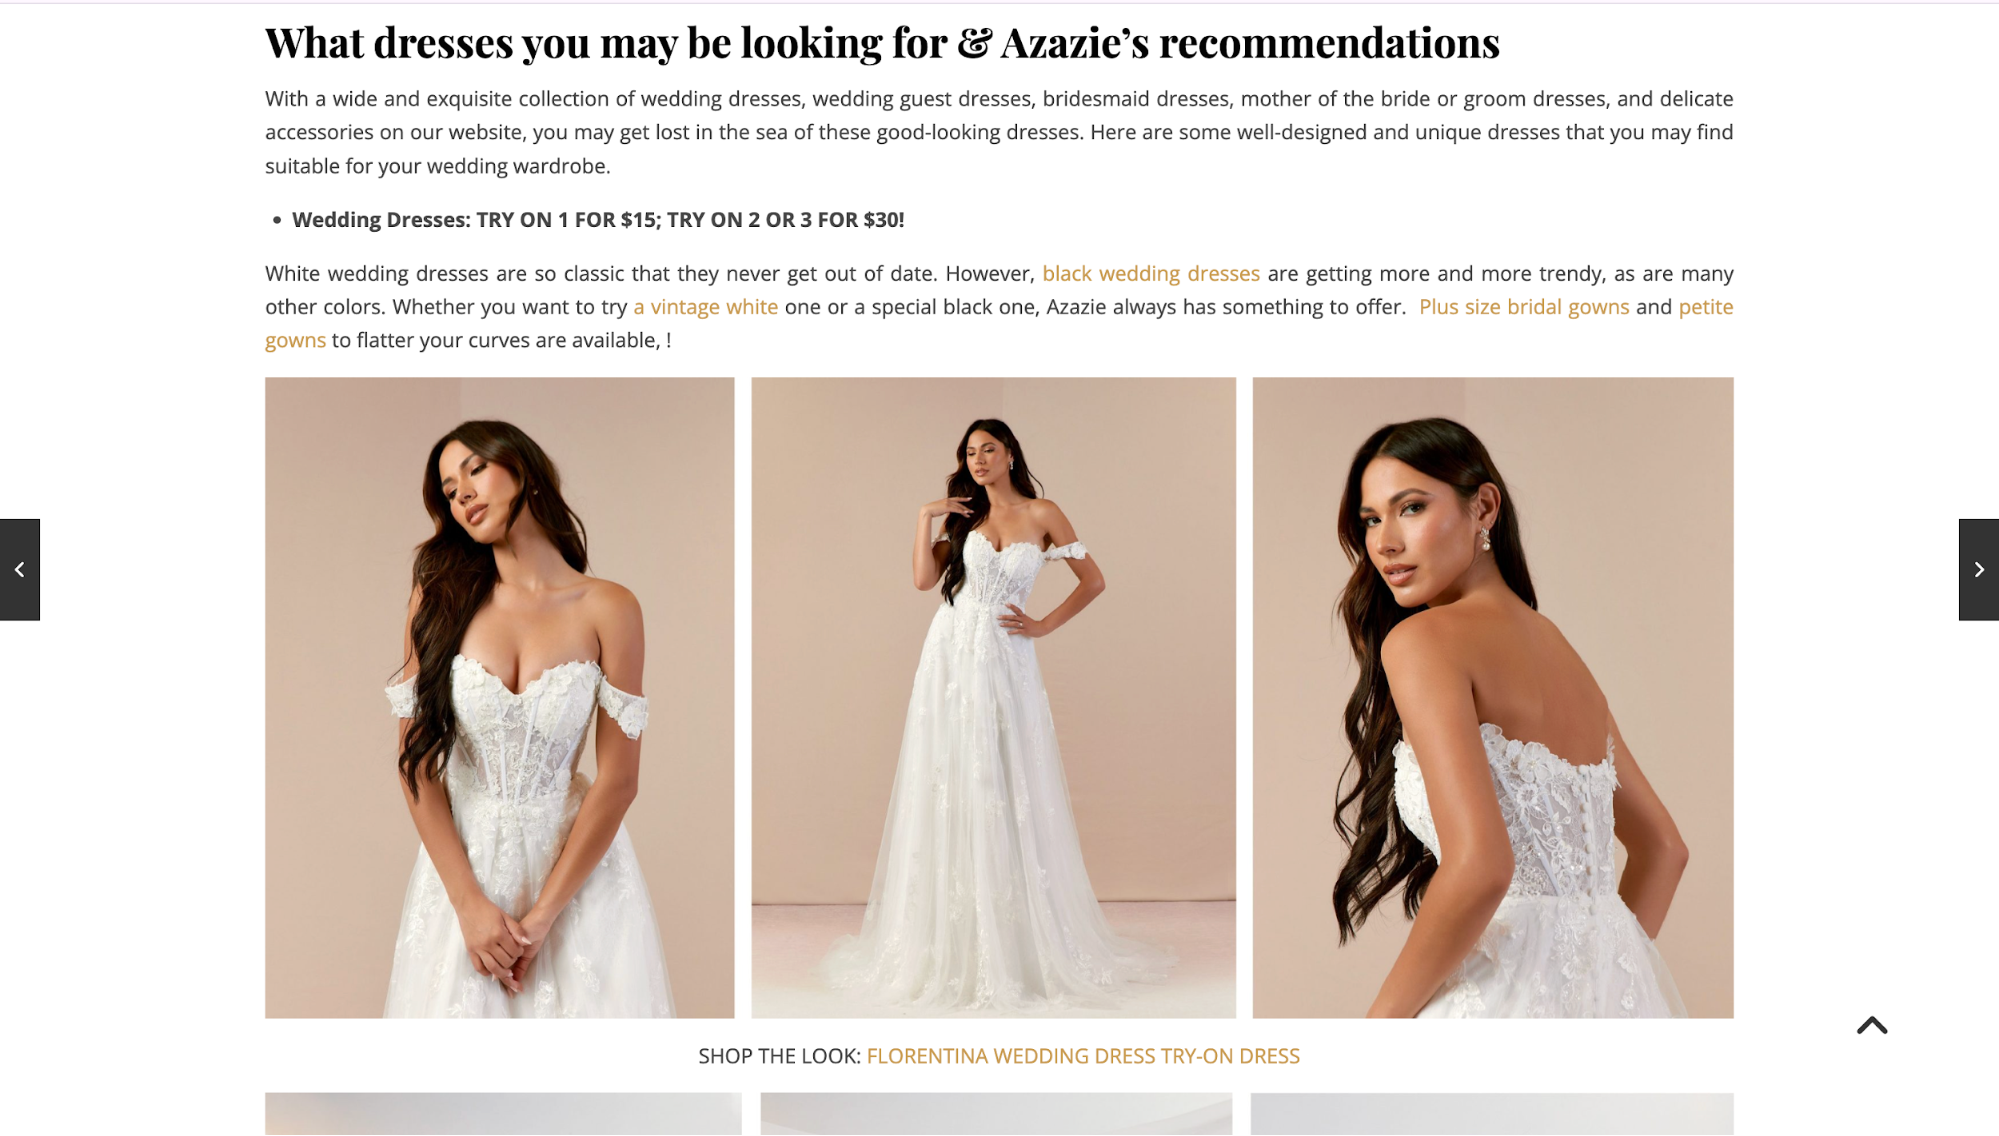Screen dimensions: 1999x1136
Task: Open the black wedding dresses link
Action: click(1150, 273)
